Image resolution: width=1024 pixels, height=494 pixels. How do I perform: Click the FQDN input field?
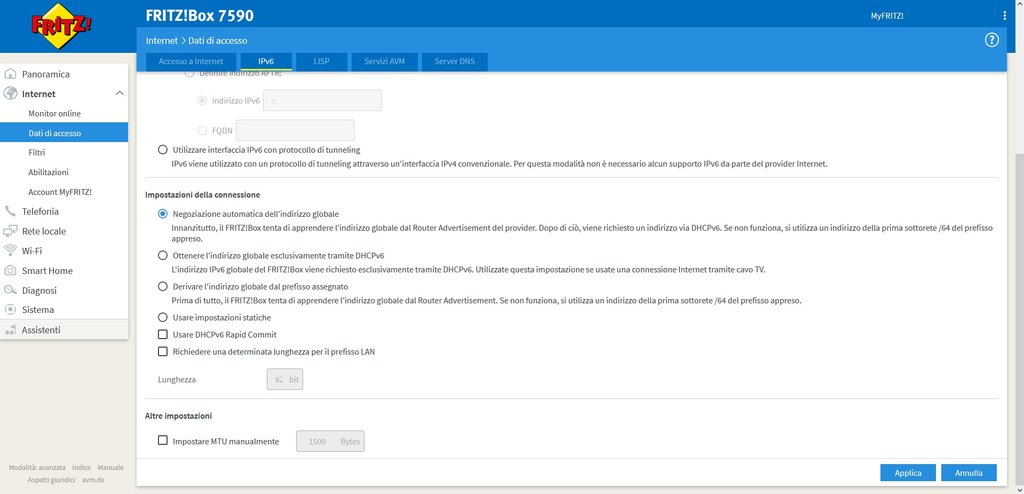tap(295, 130)
